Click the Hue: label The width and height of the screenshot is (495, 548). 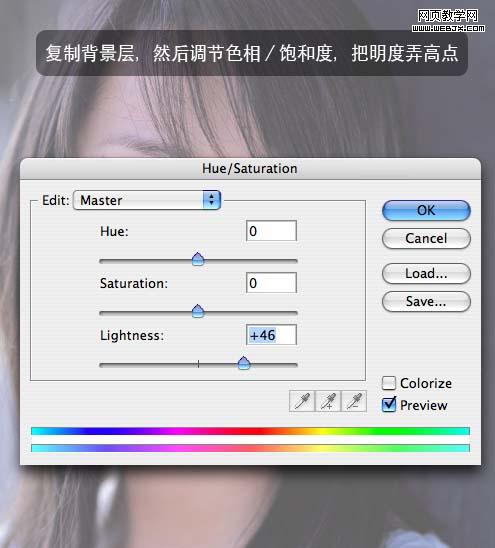click(x=114, y=231)
